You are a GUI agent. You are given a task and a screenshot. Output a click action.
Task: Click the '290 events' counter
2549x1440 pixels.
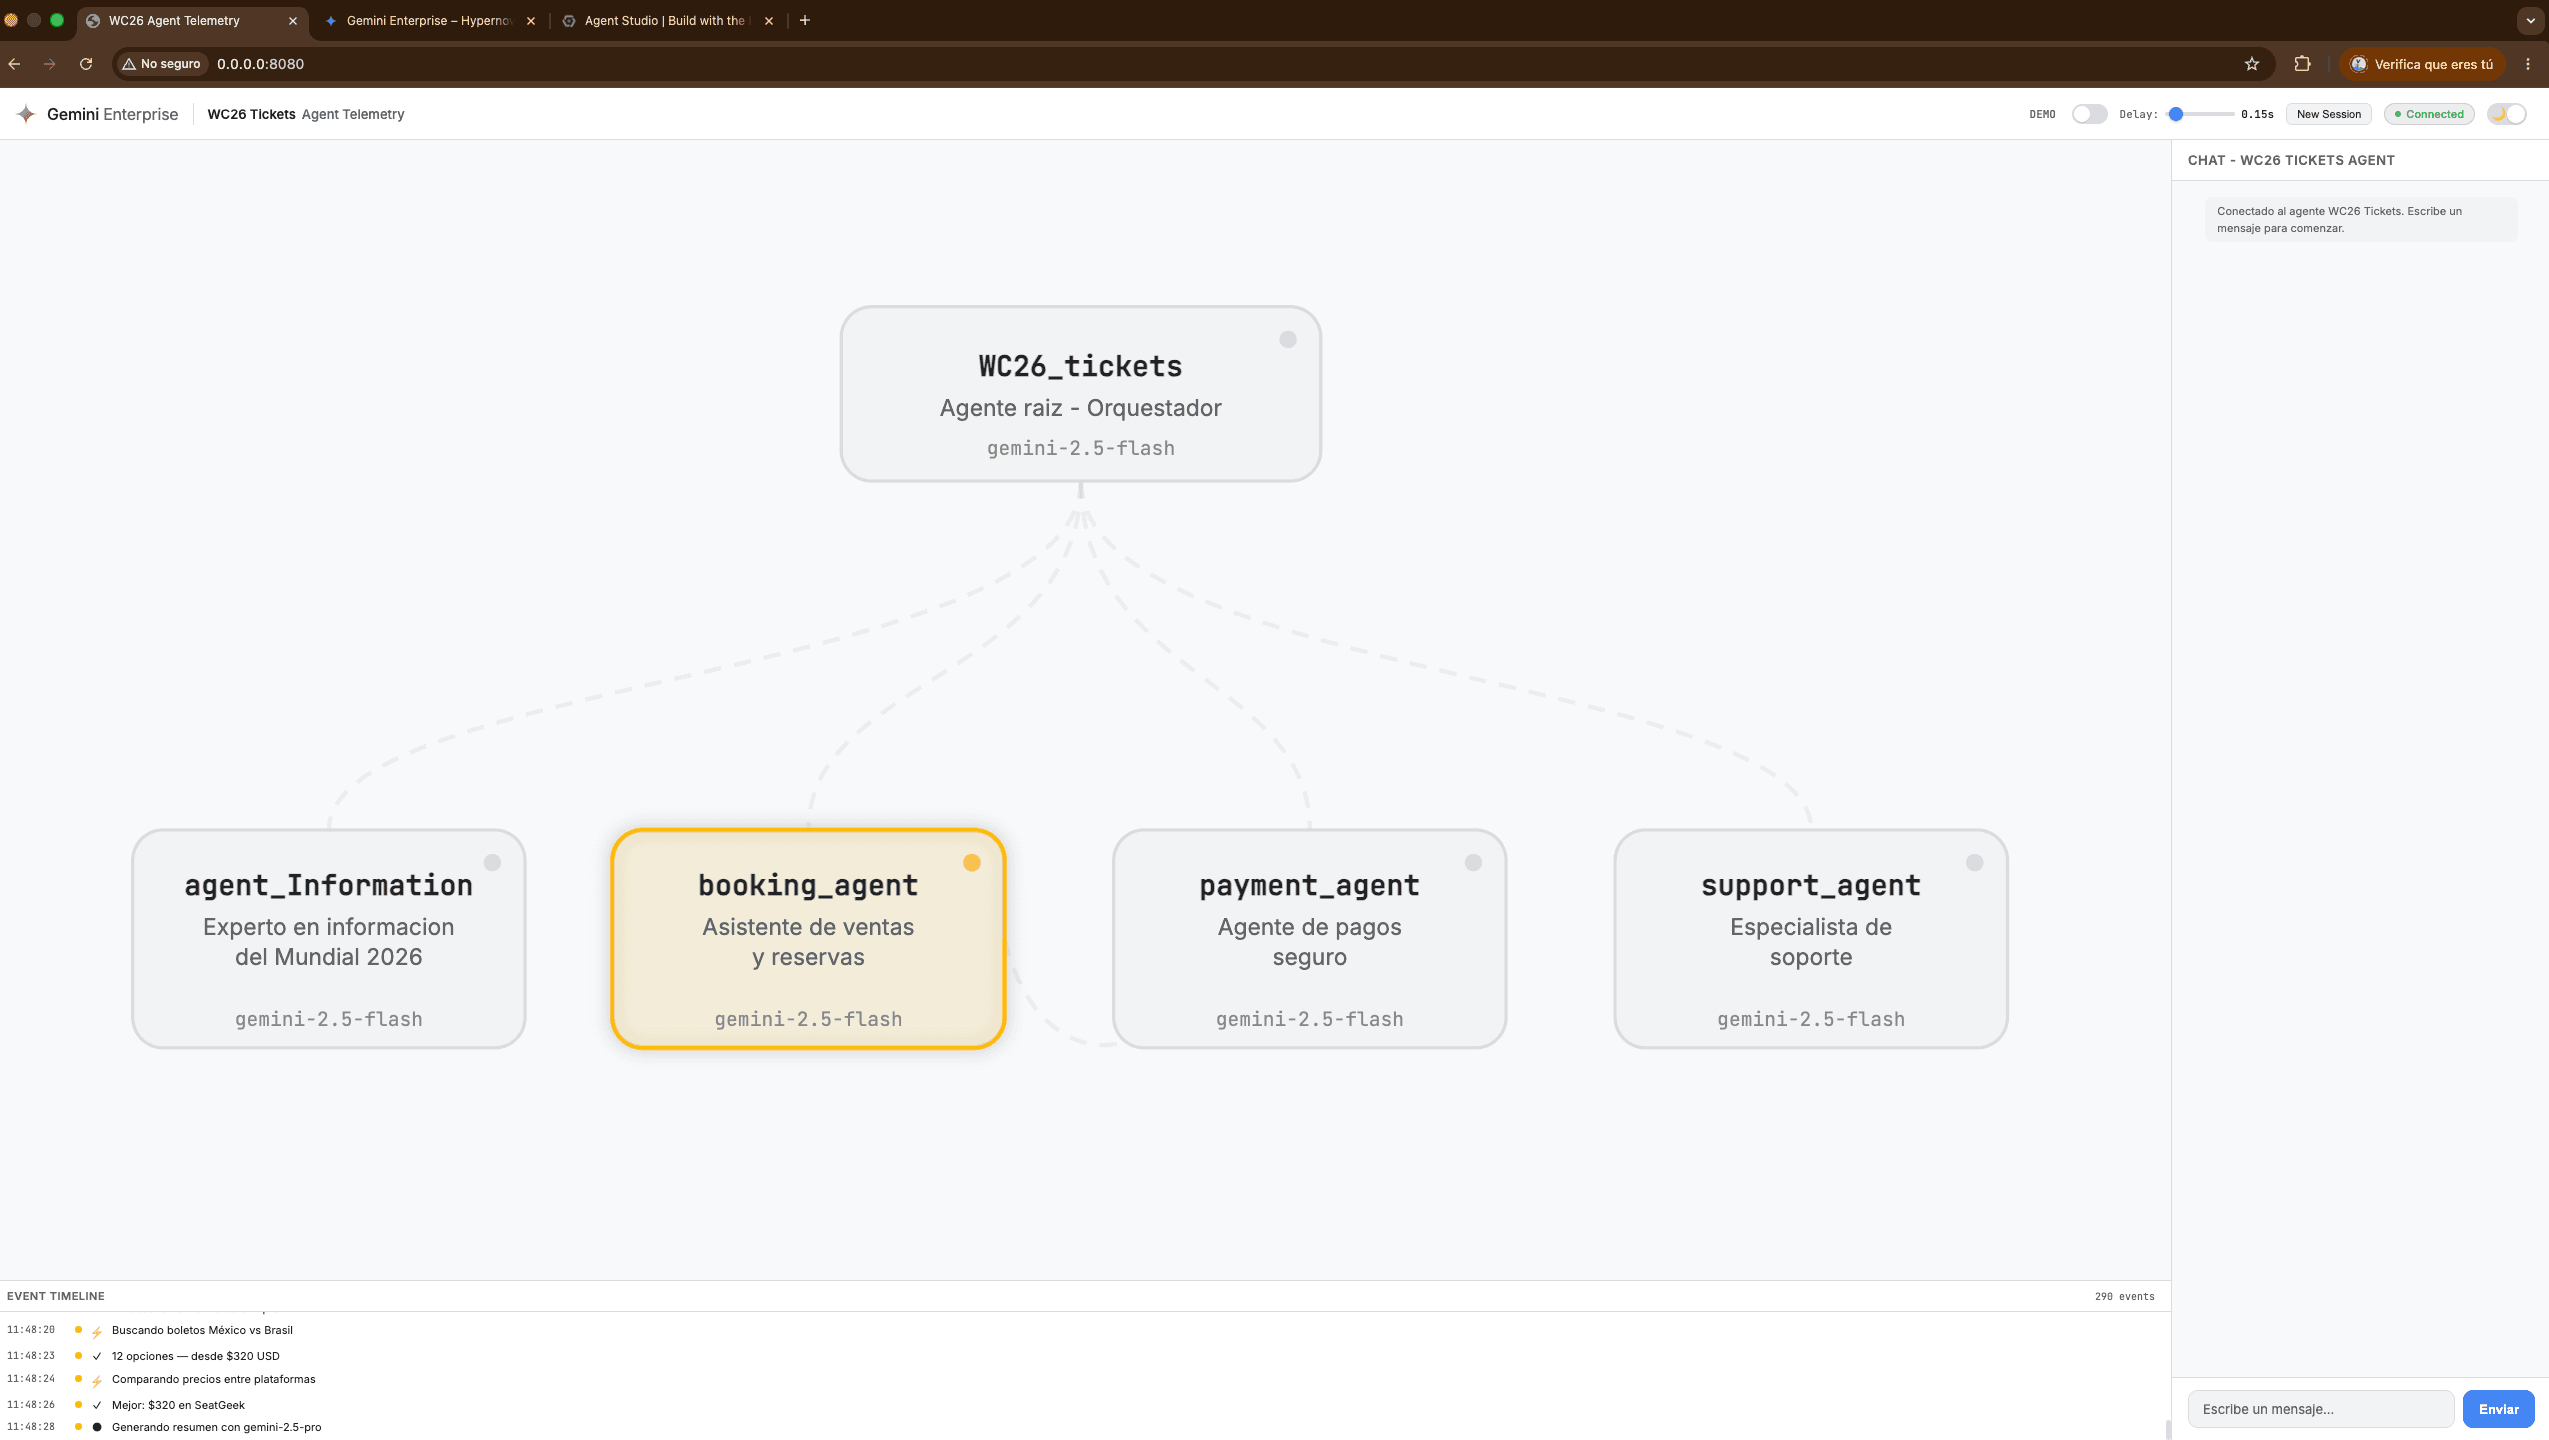(2125, 1296)
